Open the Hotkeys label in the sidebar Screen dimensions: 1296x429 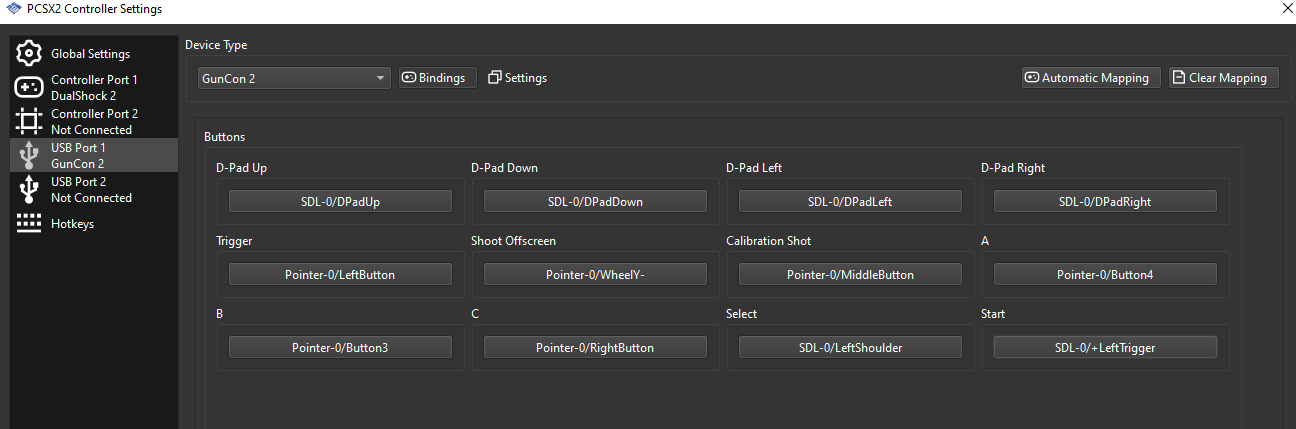72,224
